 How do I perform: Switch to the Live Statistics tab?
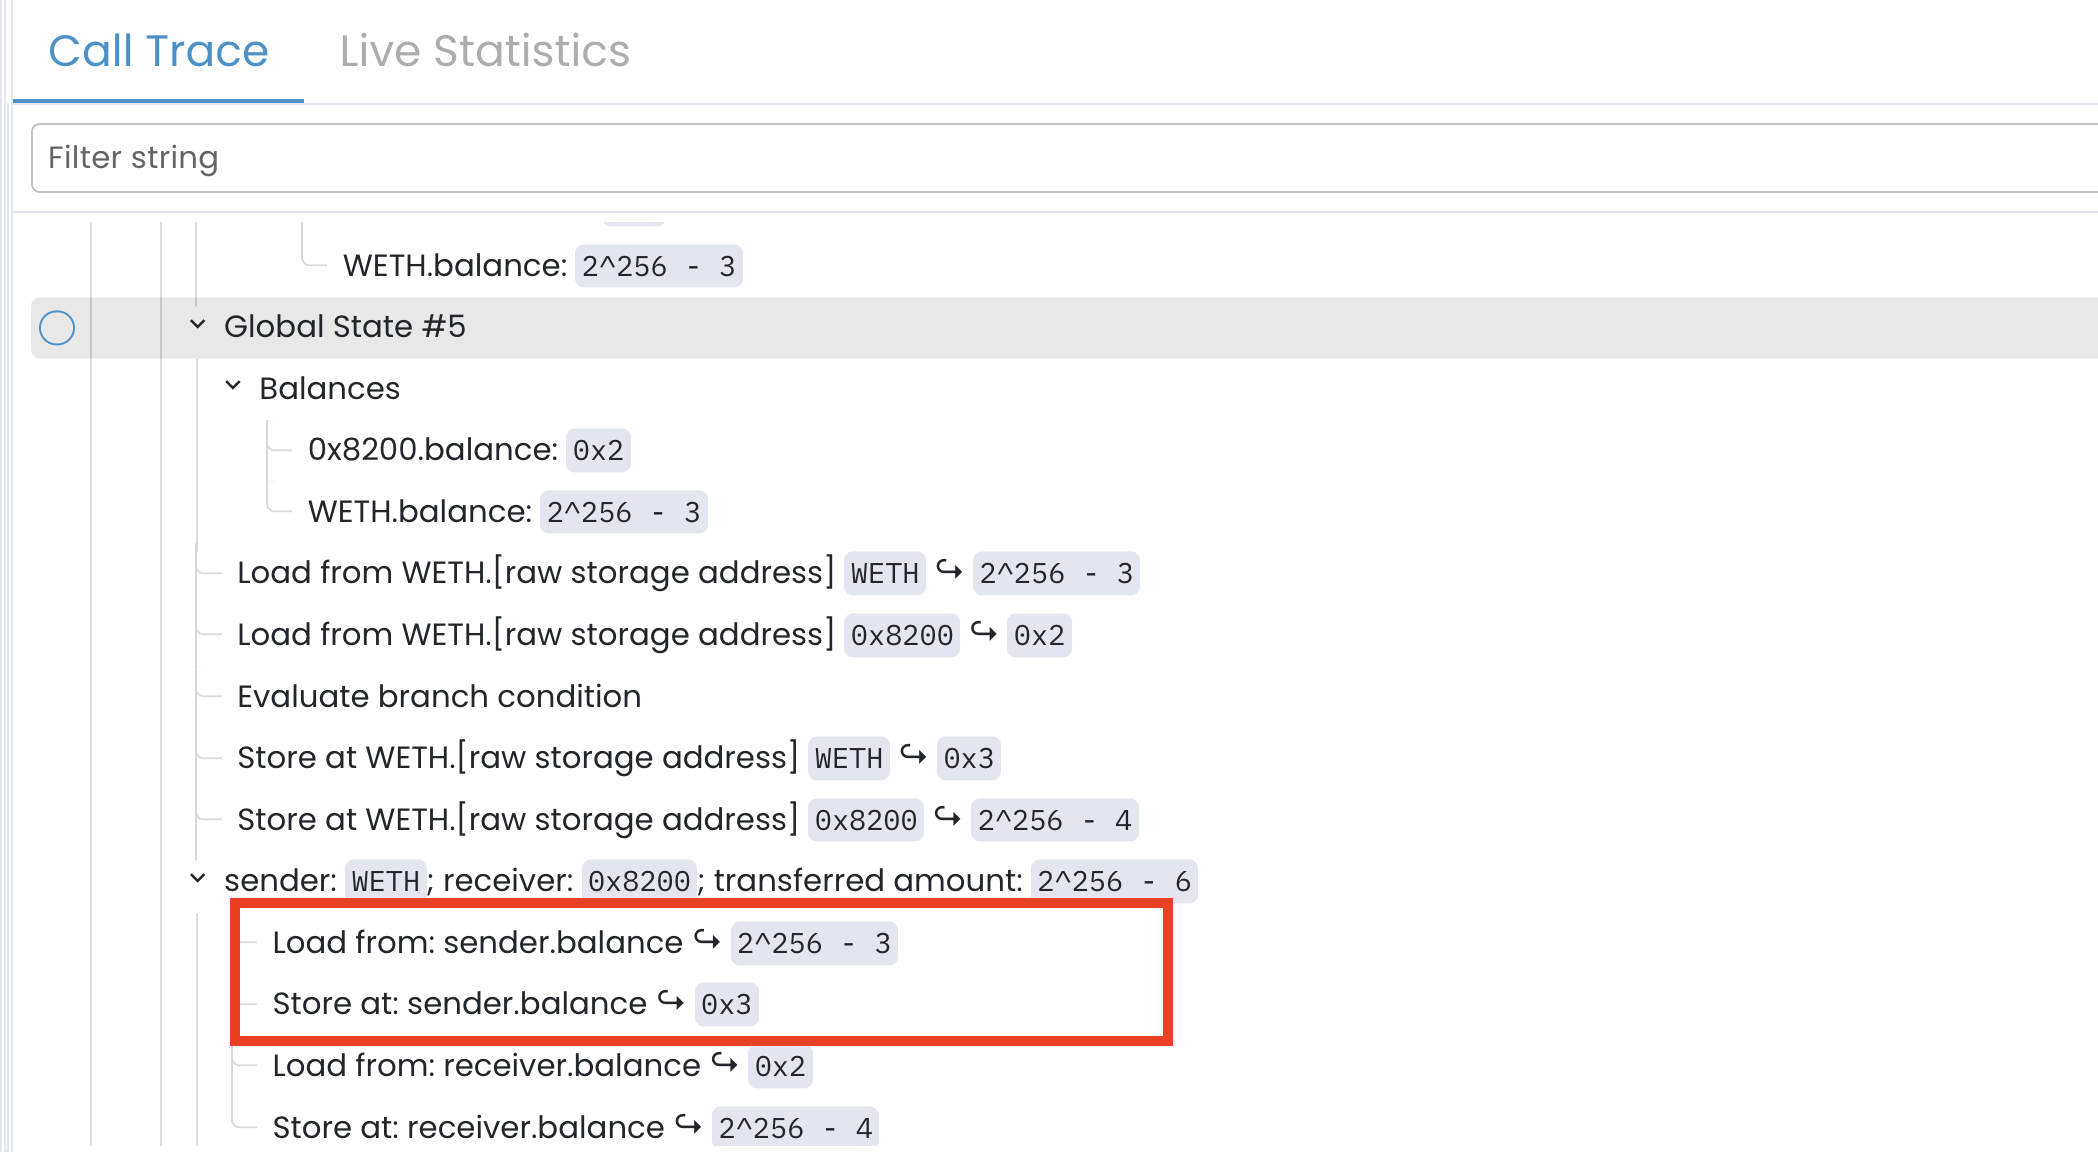[484, 51]
